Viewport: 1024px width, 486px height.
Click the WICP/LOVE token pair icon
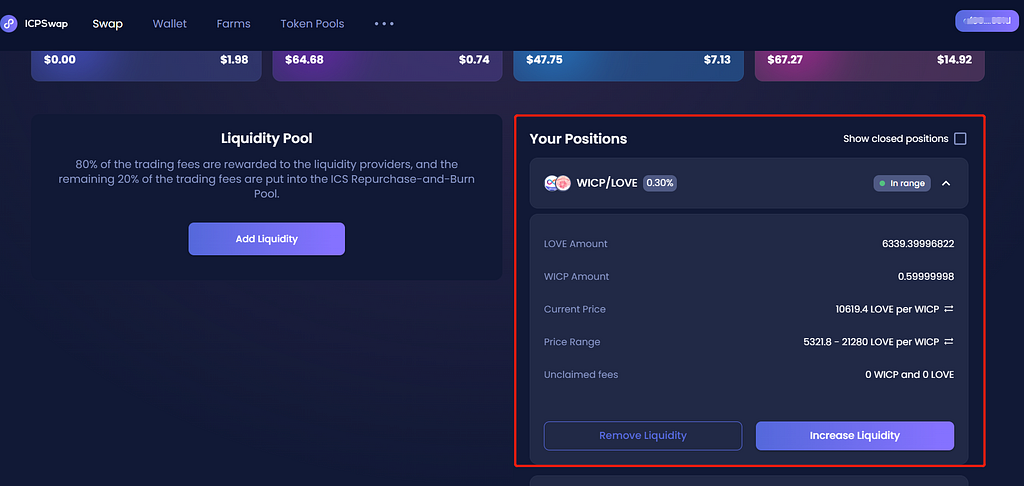(x=558, y=184)
